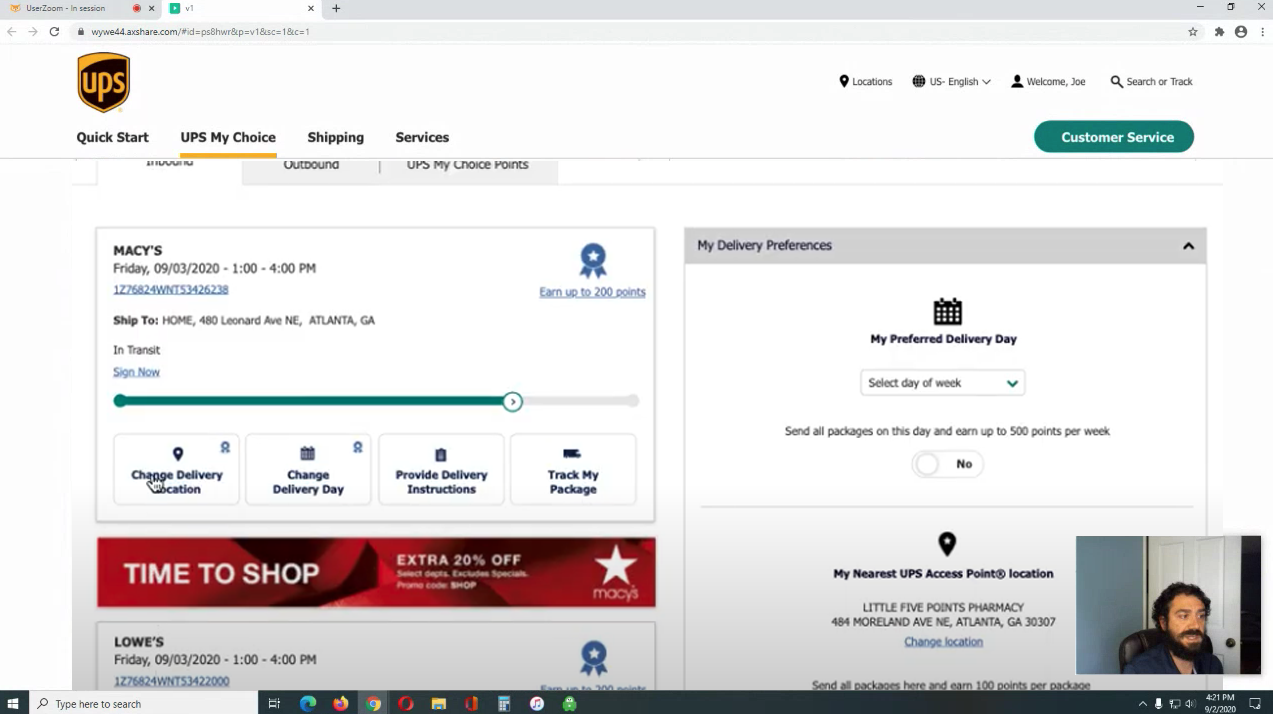Click the browser address bar URL
Screen dimensions: 1273x714
[x=200, y=32]
